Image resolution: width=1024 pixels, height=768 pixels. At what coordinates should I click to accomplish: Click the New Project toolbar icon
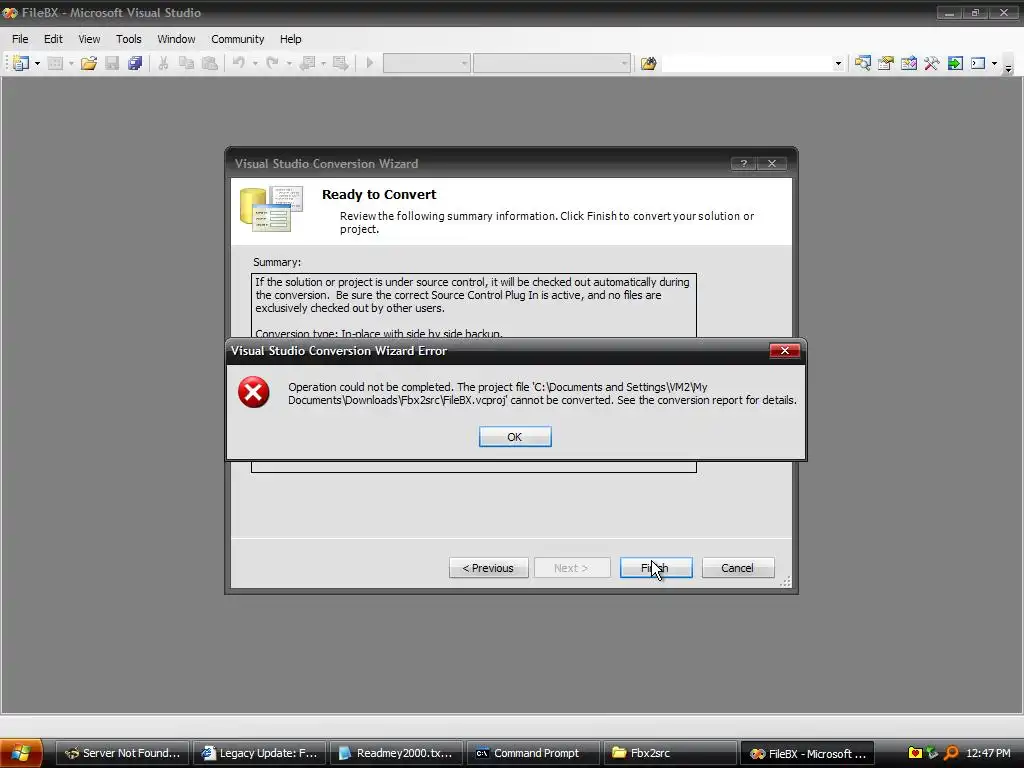click(x=20, y=63)
